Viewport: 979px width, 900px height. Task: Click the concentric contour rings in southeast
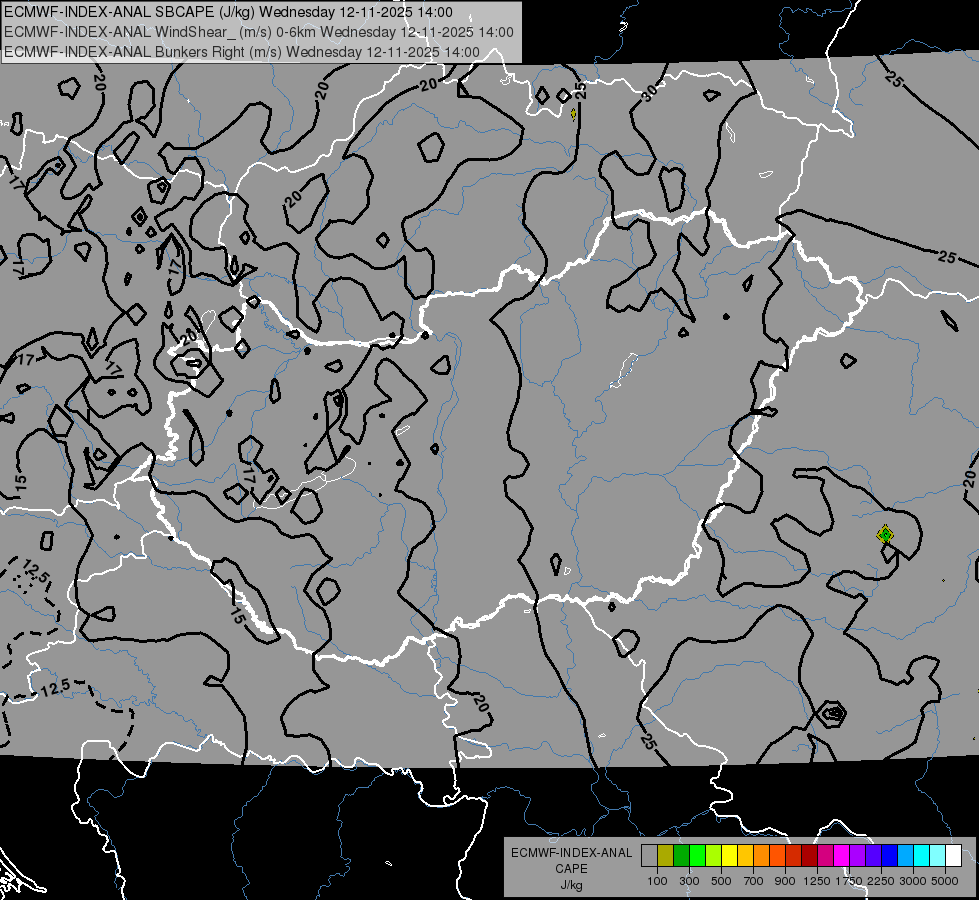[x=833, y=713]
